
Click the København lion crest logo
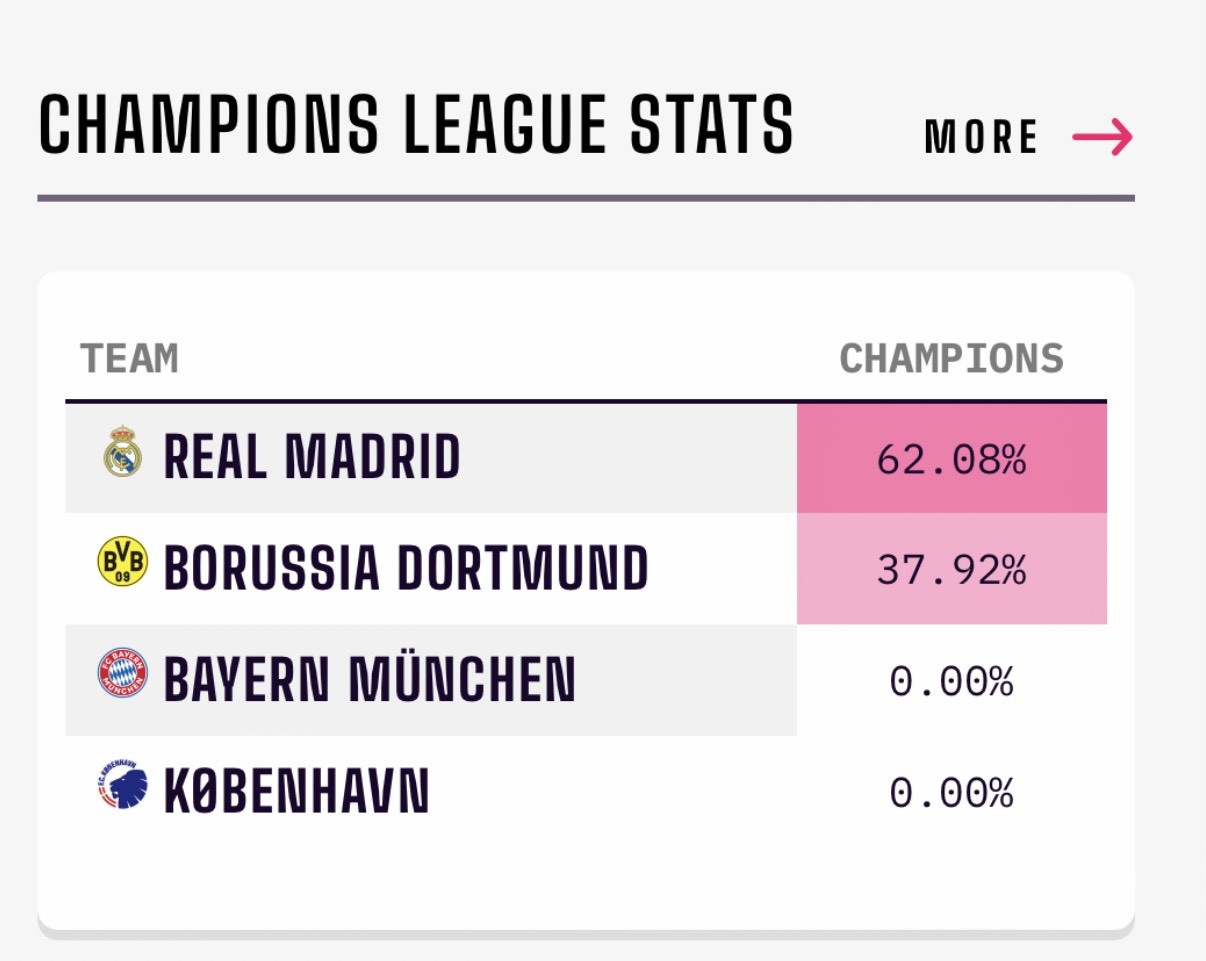[x=120, y=787]
